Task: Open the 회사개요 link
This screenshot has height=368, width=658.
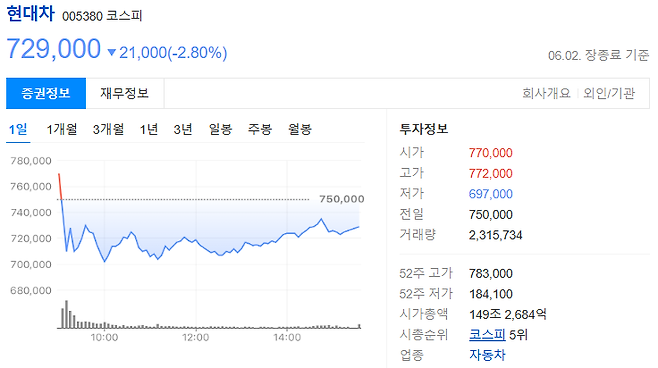Action: 546,93
